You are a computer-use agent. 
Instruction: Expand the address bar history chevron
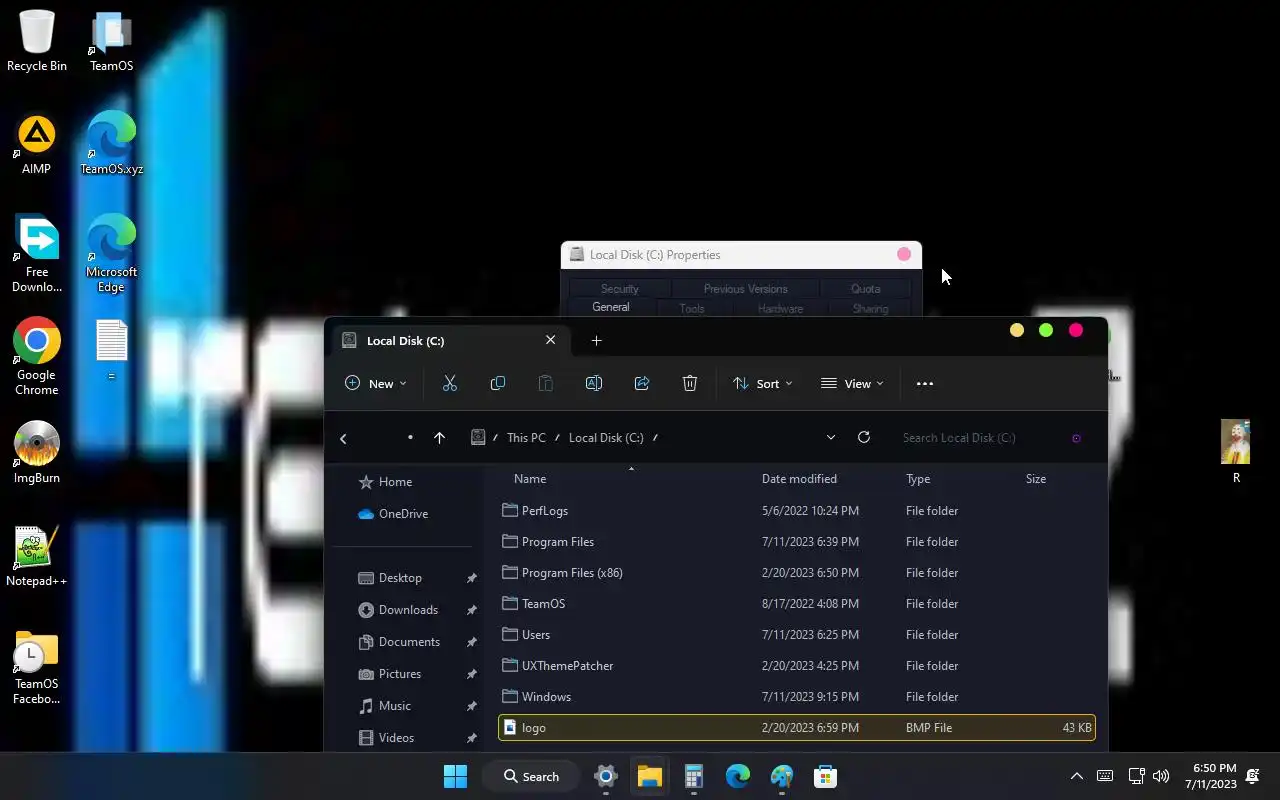tap(831, 437)
